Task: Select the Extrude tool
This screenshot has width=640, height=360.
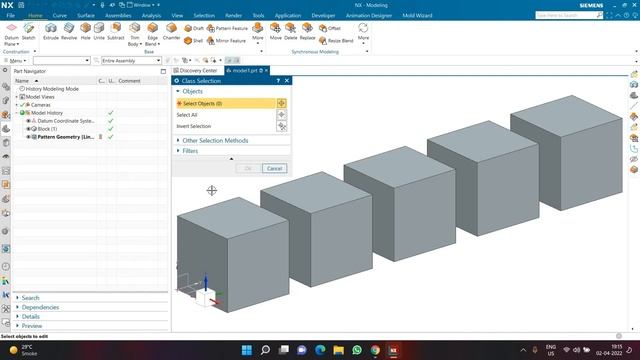Action: click(x=51, y=32)
